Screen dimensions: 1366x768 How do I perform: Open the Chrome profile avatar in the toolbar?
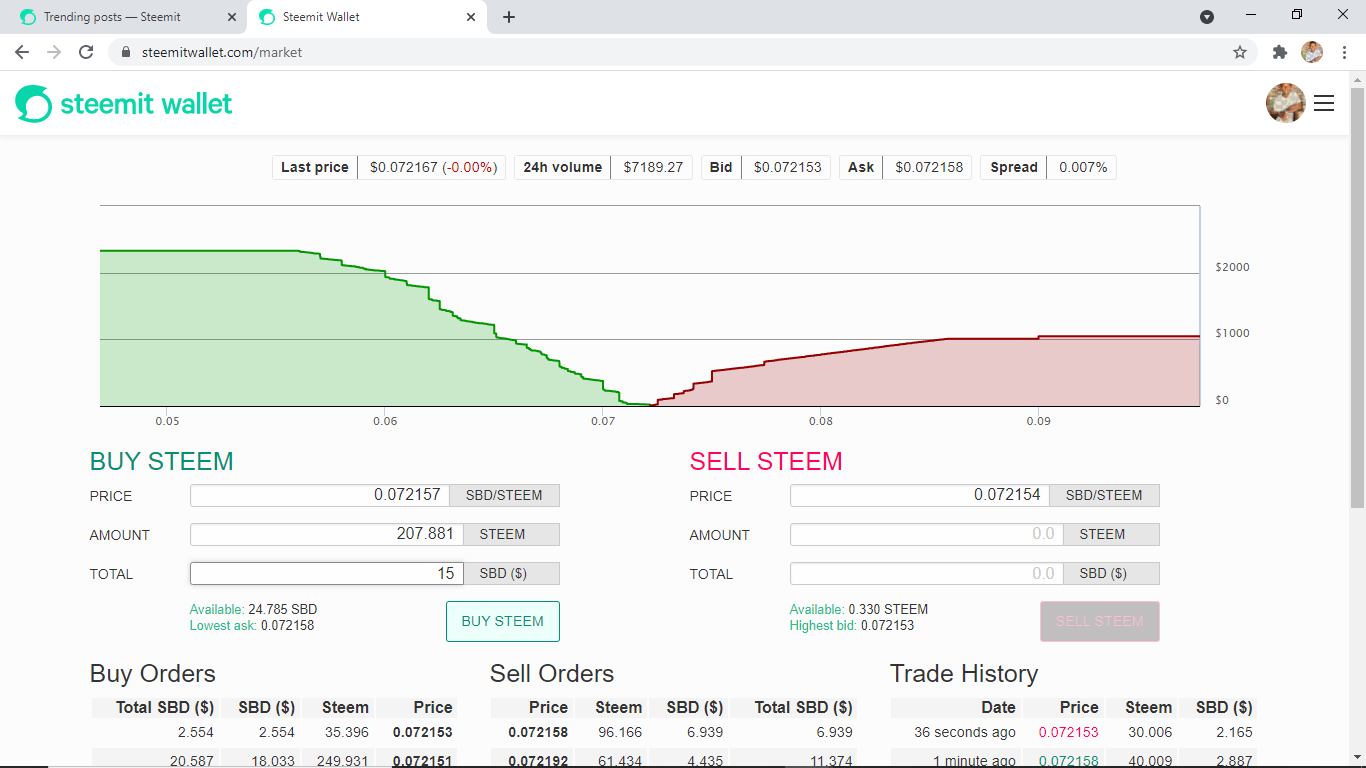(x=1311, y=52)
